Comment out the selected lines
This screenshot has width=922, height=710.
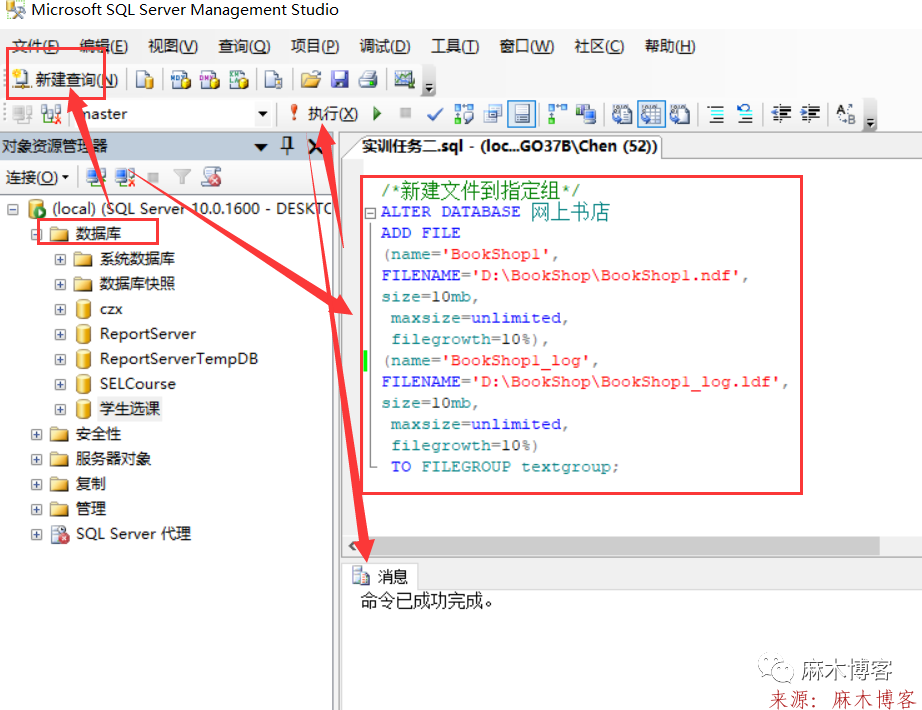point(716,114)
